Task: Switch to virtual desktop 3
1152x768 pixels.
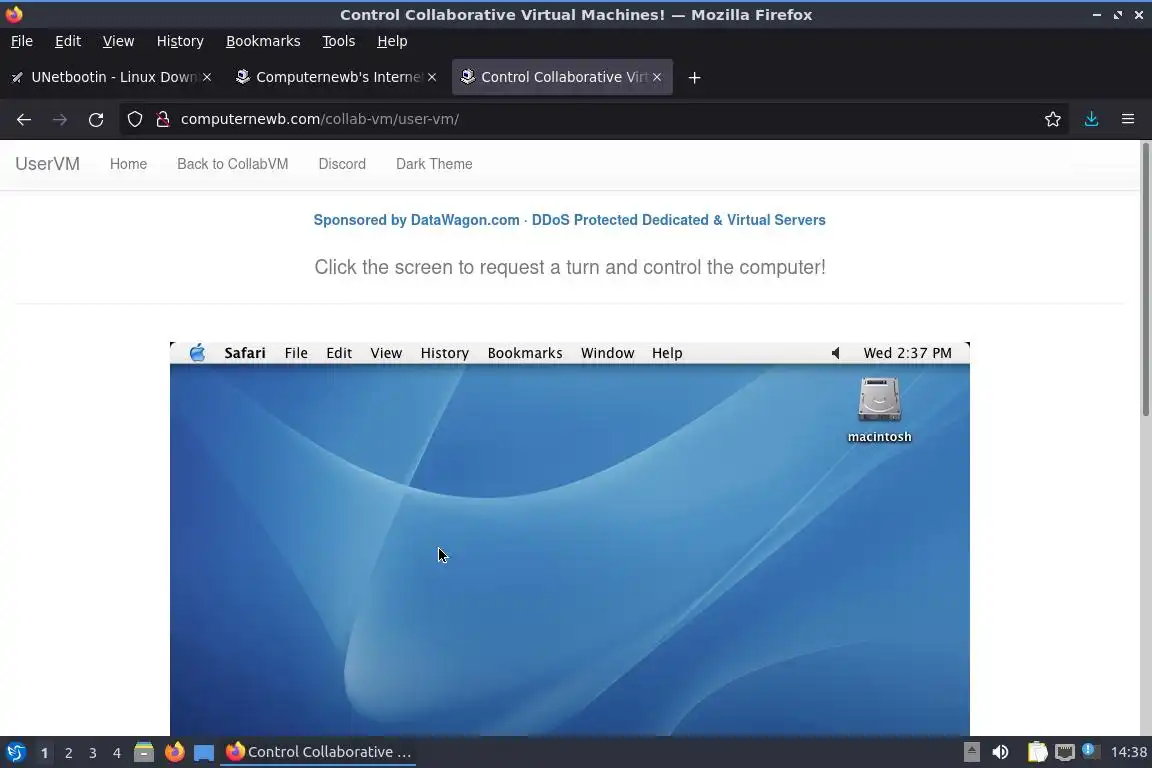Action: (93, 753)
